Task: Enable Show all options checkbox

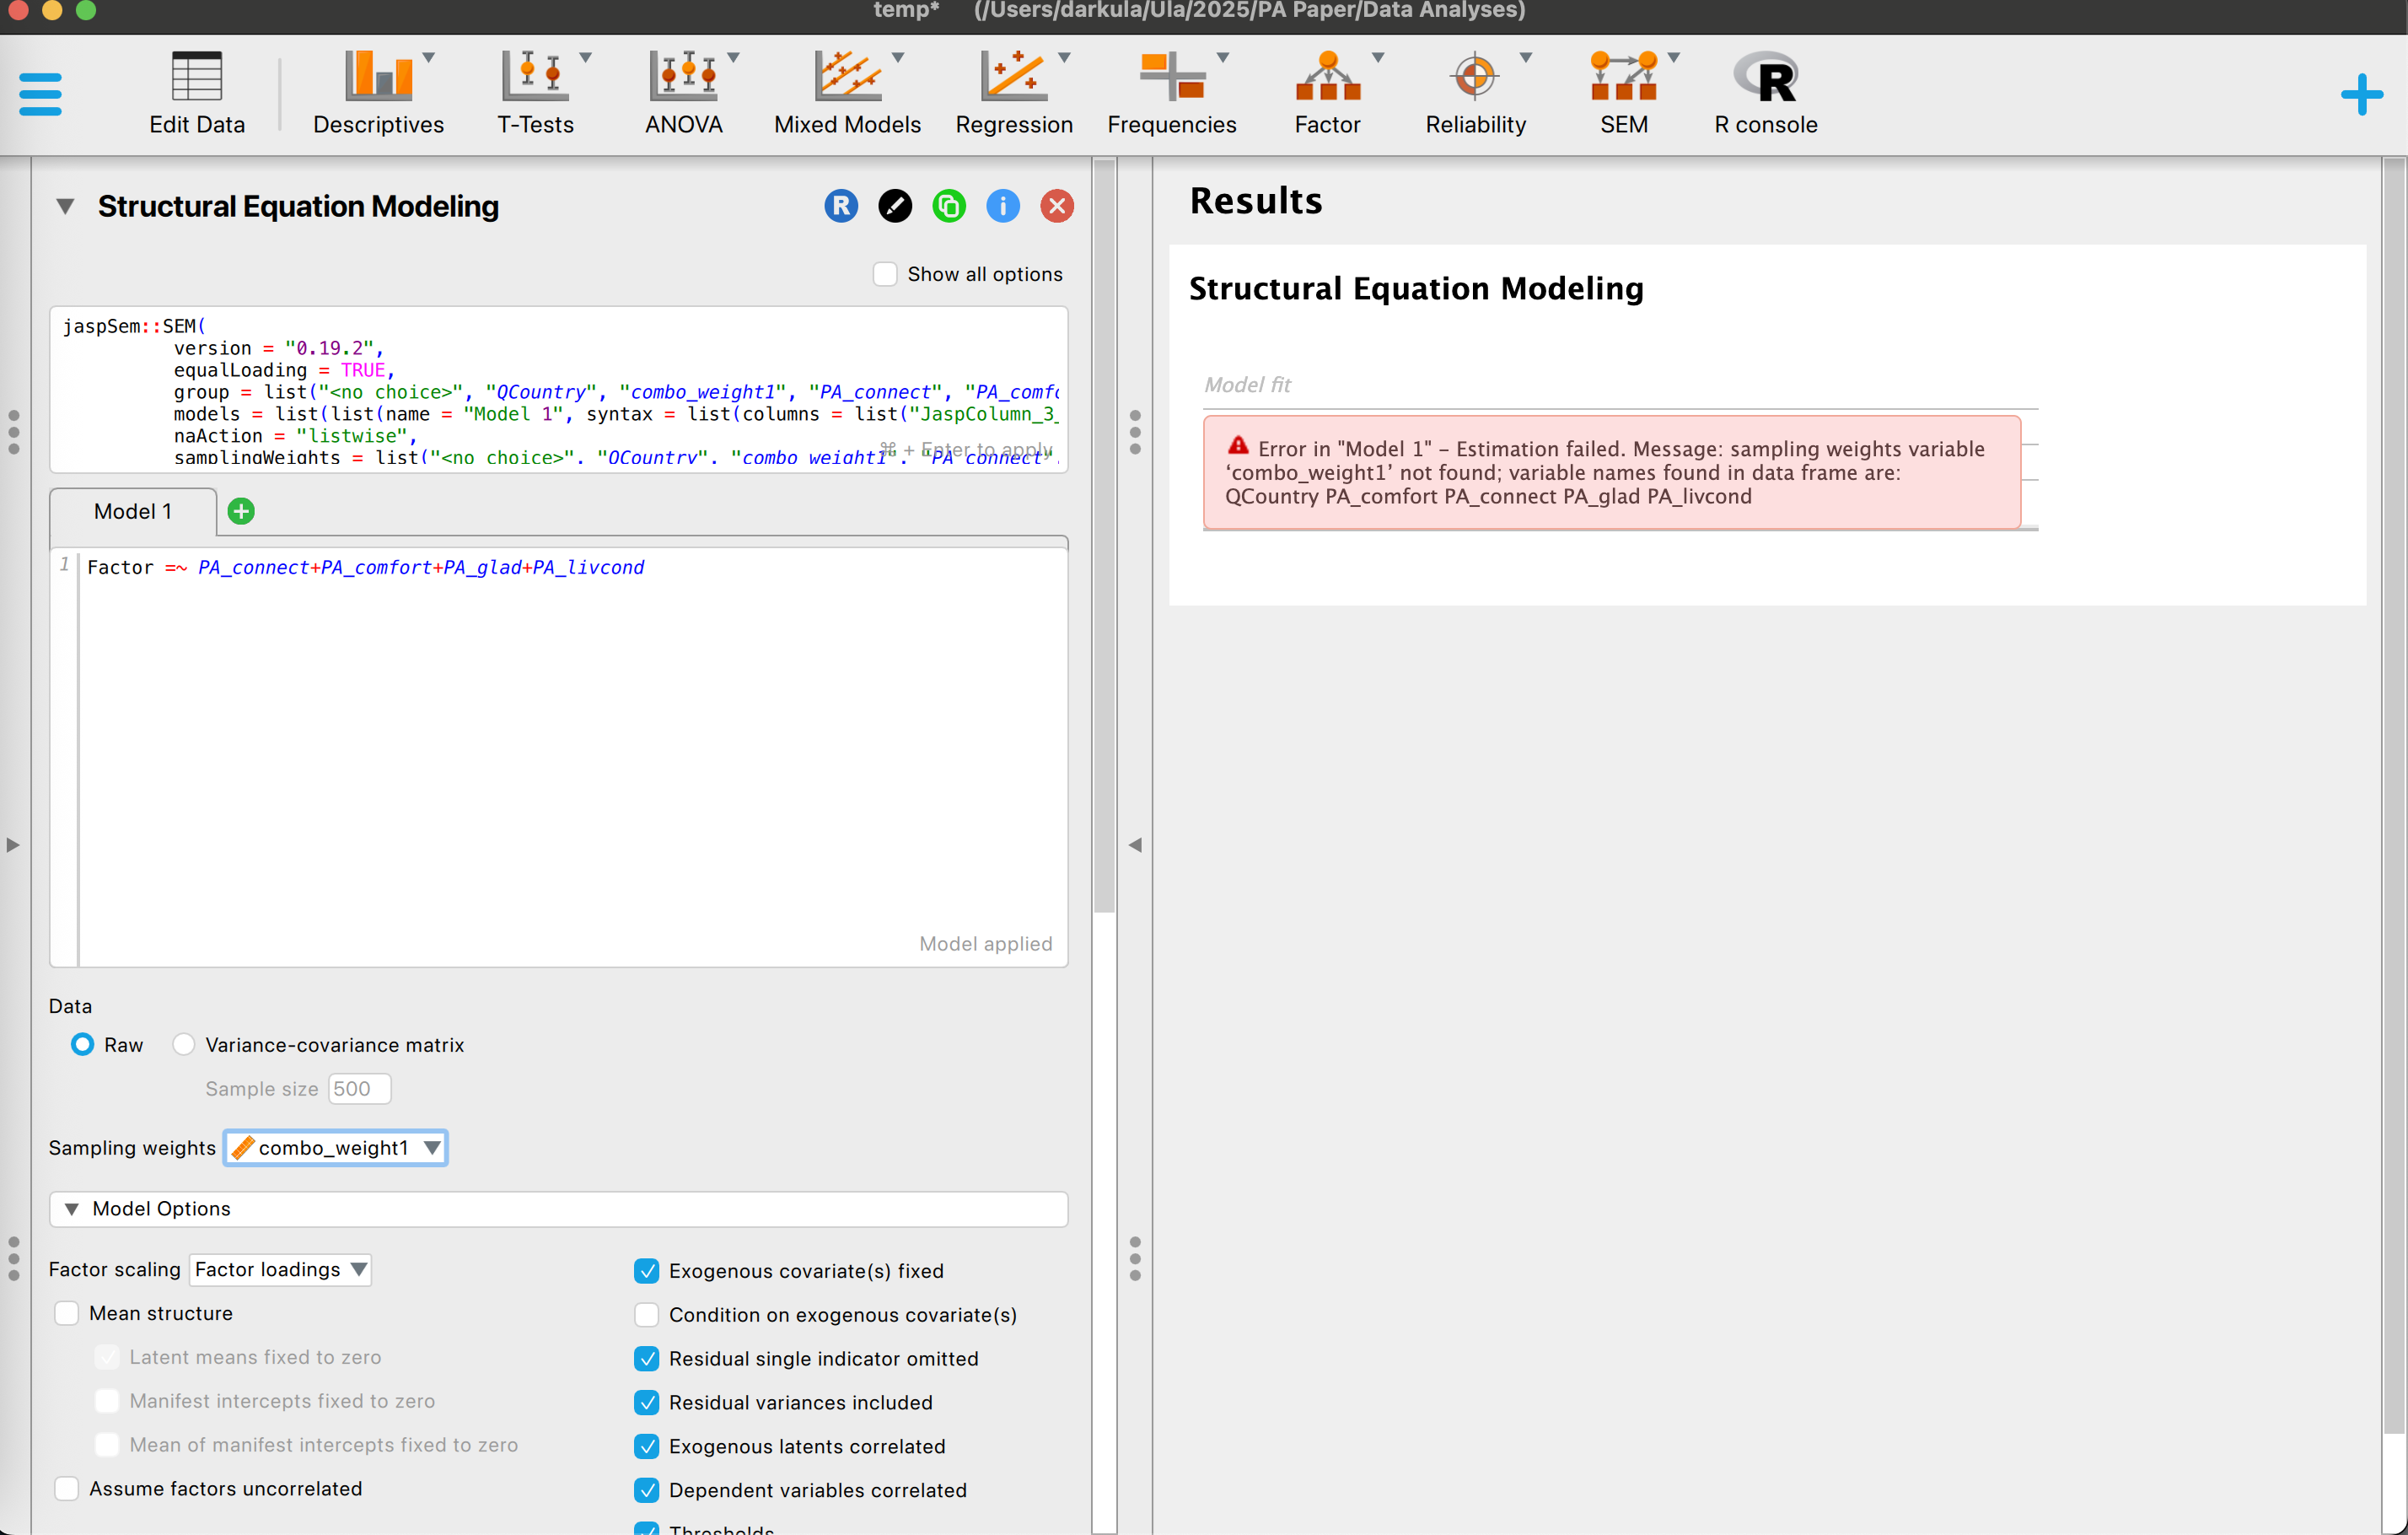Action: pyautogui.click(x=885, y=274)
